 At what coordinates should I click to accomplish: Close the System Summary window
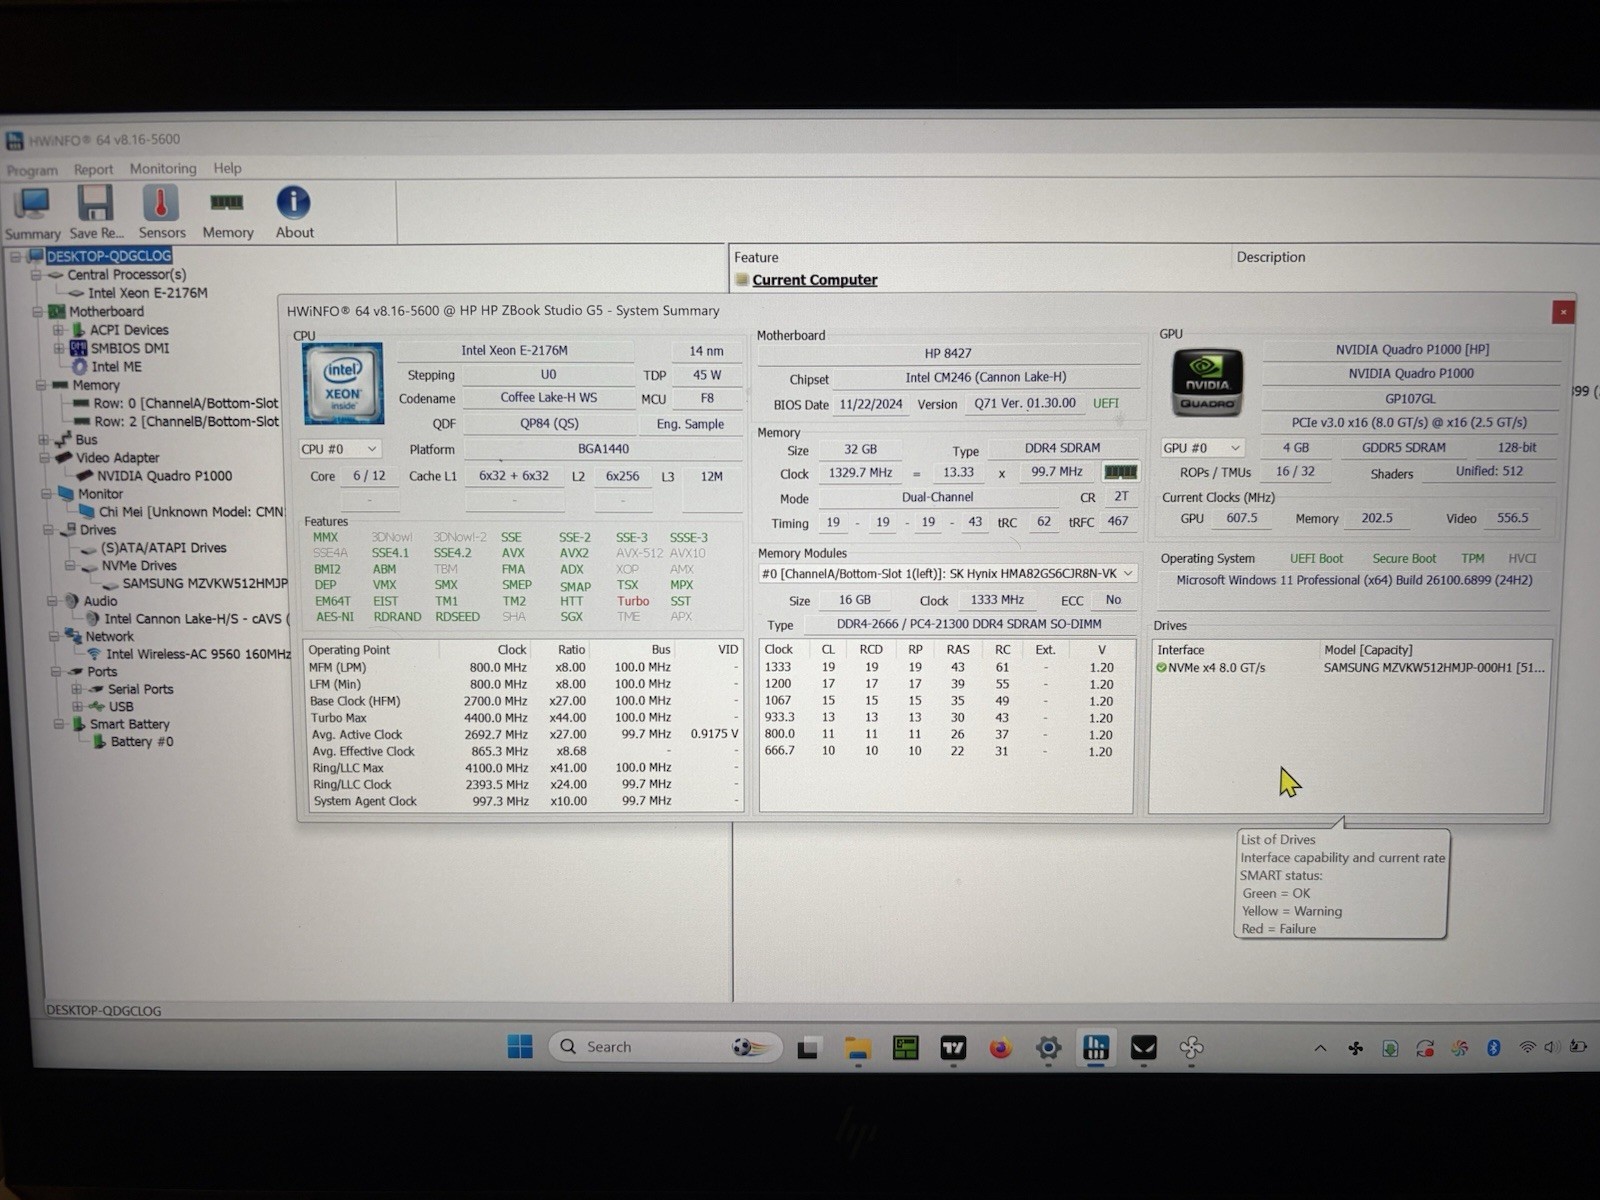coord(1563,312)
